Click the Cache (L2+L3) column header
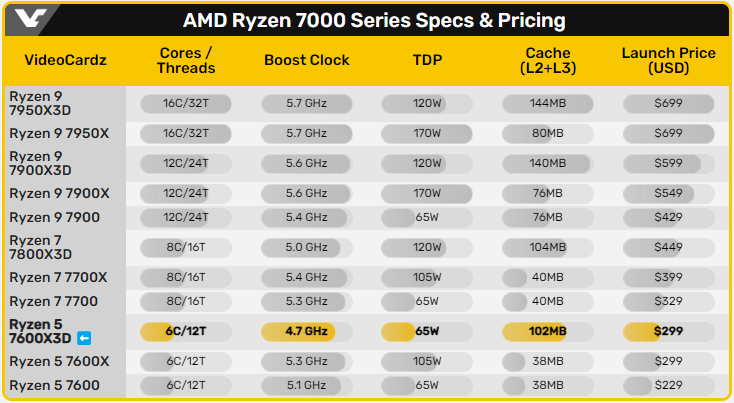734x403 pixels. coord(547,60)
